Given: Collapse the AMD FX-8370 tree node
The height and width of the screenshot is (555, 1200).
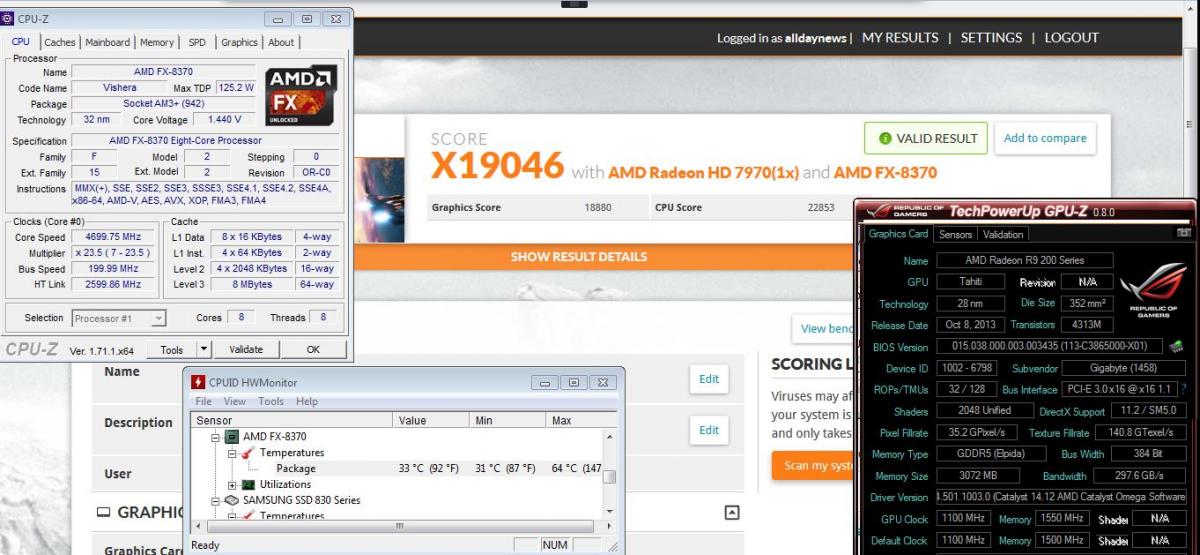Looking at the screenshot, I should click(214, 437).
